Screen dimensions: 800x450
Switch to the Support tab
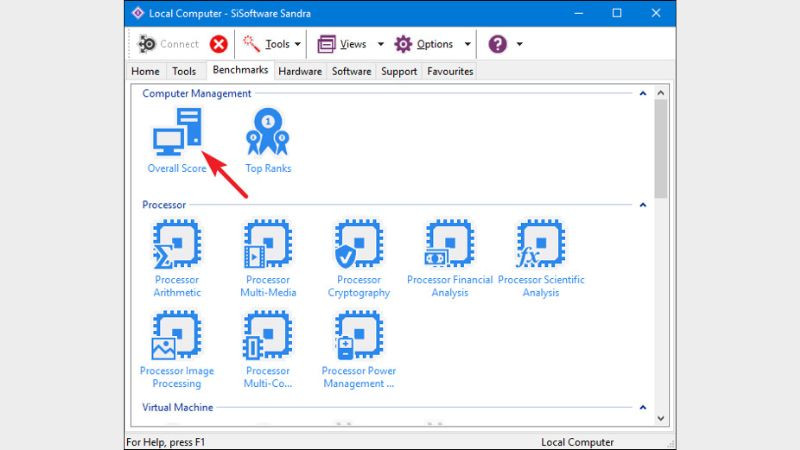(399, 71)
